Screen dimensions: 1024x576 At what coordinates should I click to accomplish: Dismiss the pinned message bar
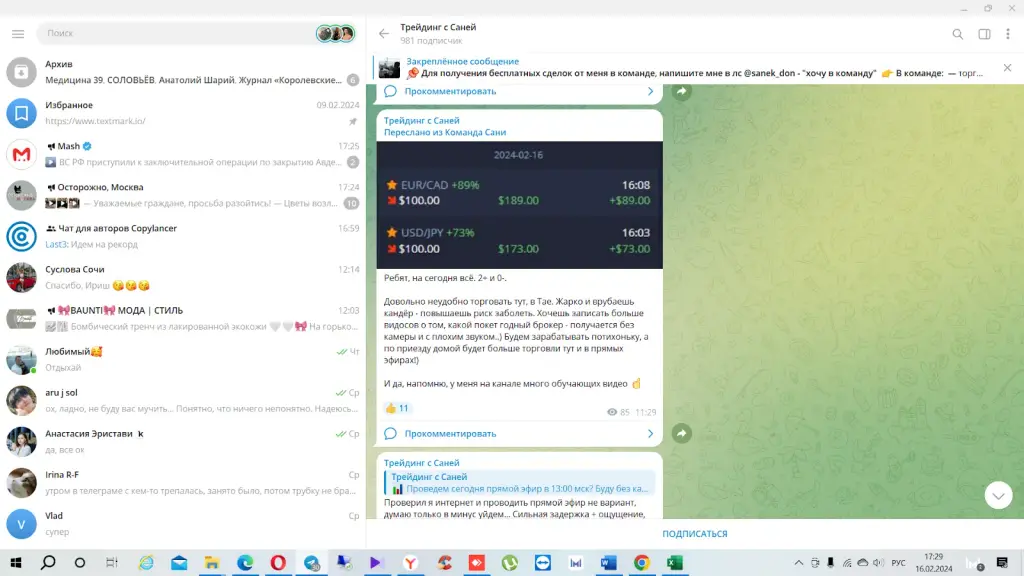tap(1007, 68)
